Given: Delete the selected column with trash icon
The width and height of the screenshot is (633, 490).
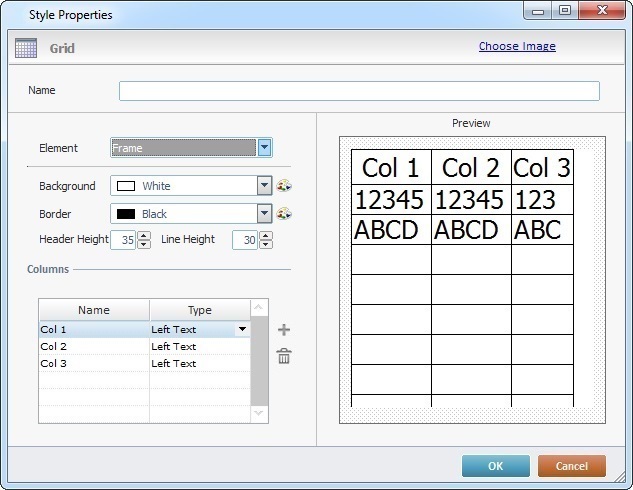Looking at the screenshot, I should 284,356.
